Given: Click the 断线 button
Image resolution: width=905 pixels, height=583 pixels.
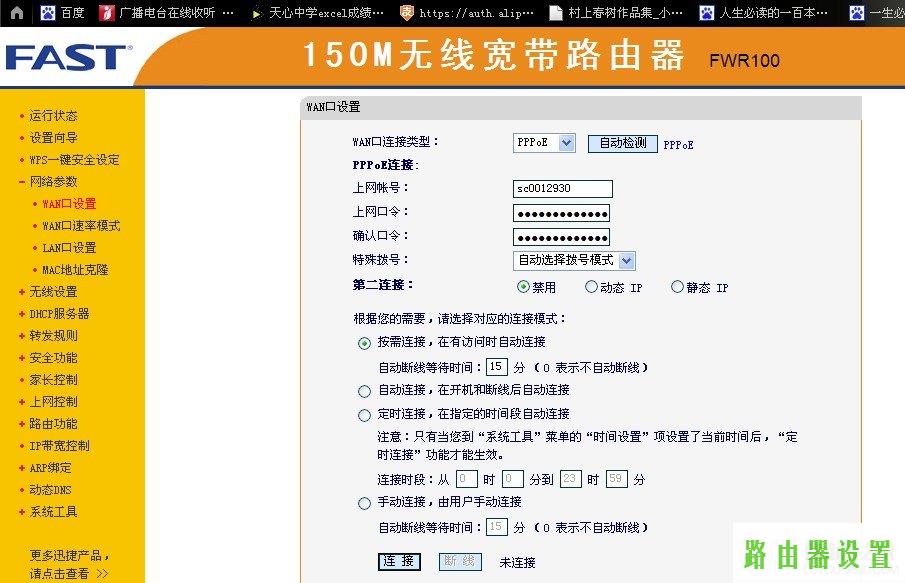Looking at the screenshot, I should tap(460, 562).
